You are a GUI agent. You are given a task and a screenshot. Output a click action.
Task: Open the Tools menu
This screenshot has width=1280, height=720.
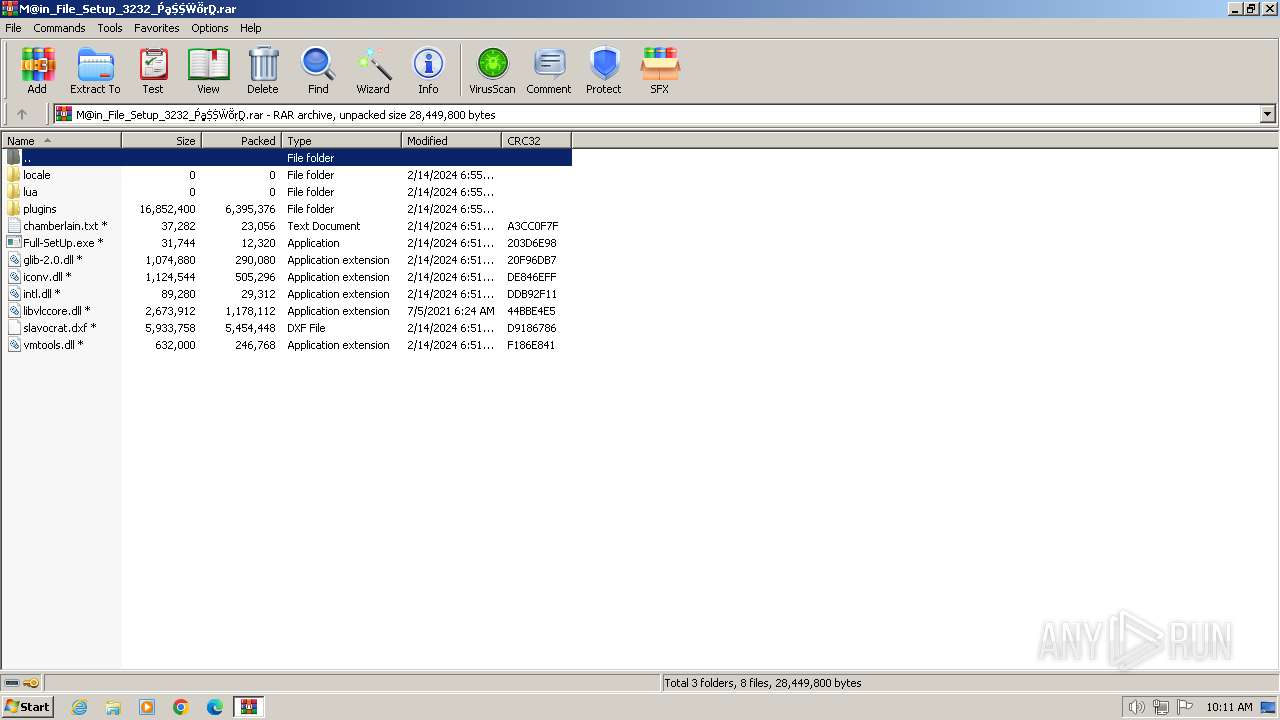[110, 28]
